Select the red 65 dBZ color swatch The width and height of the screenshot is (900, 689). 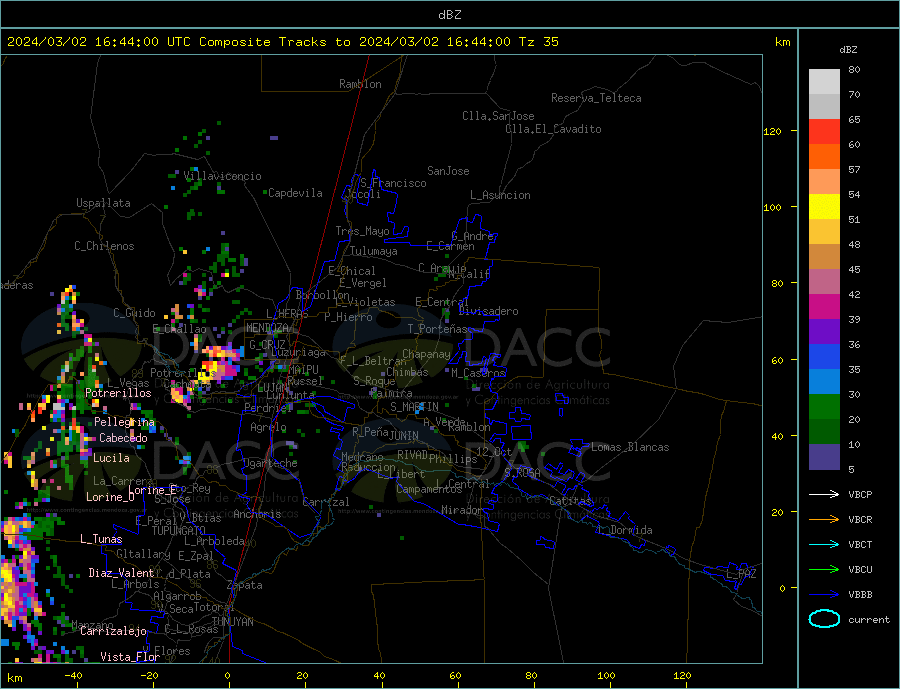(x=824, y=131)
